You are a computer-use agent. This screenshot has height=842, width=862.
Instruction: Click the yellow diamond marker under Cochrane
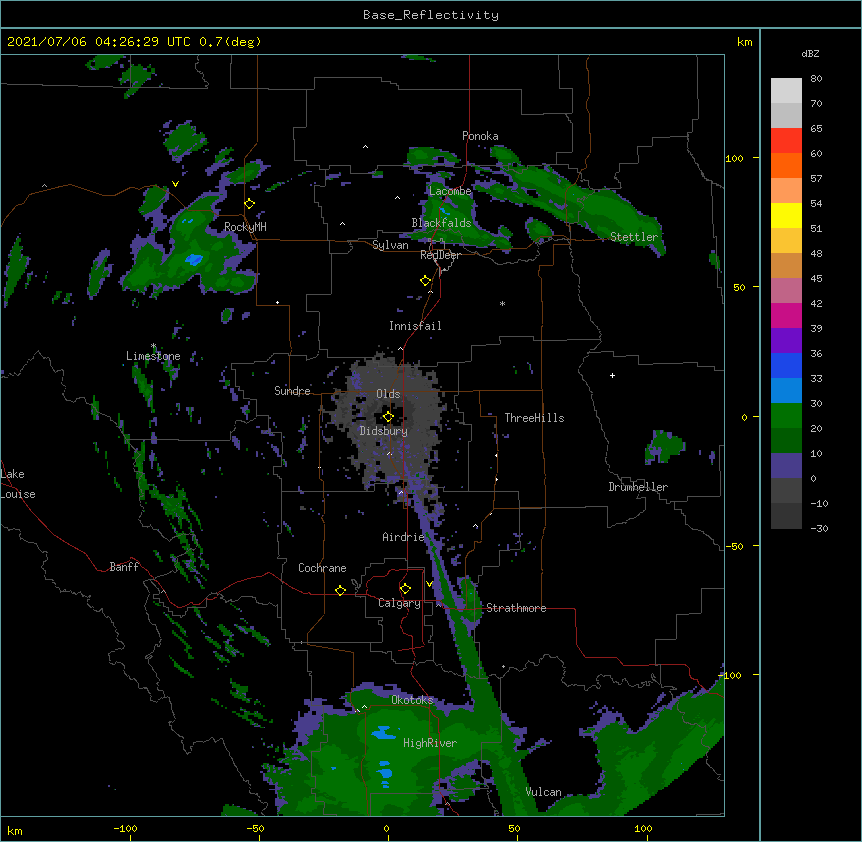click(x=340, y=590)
